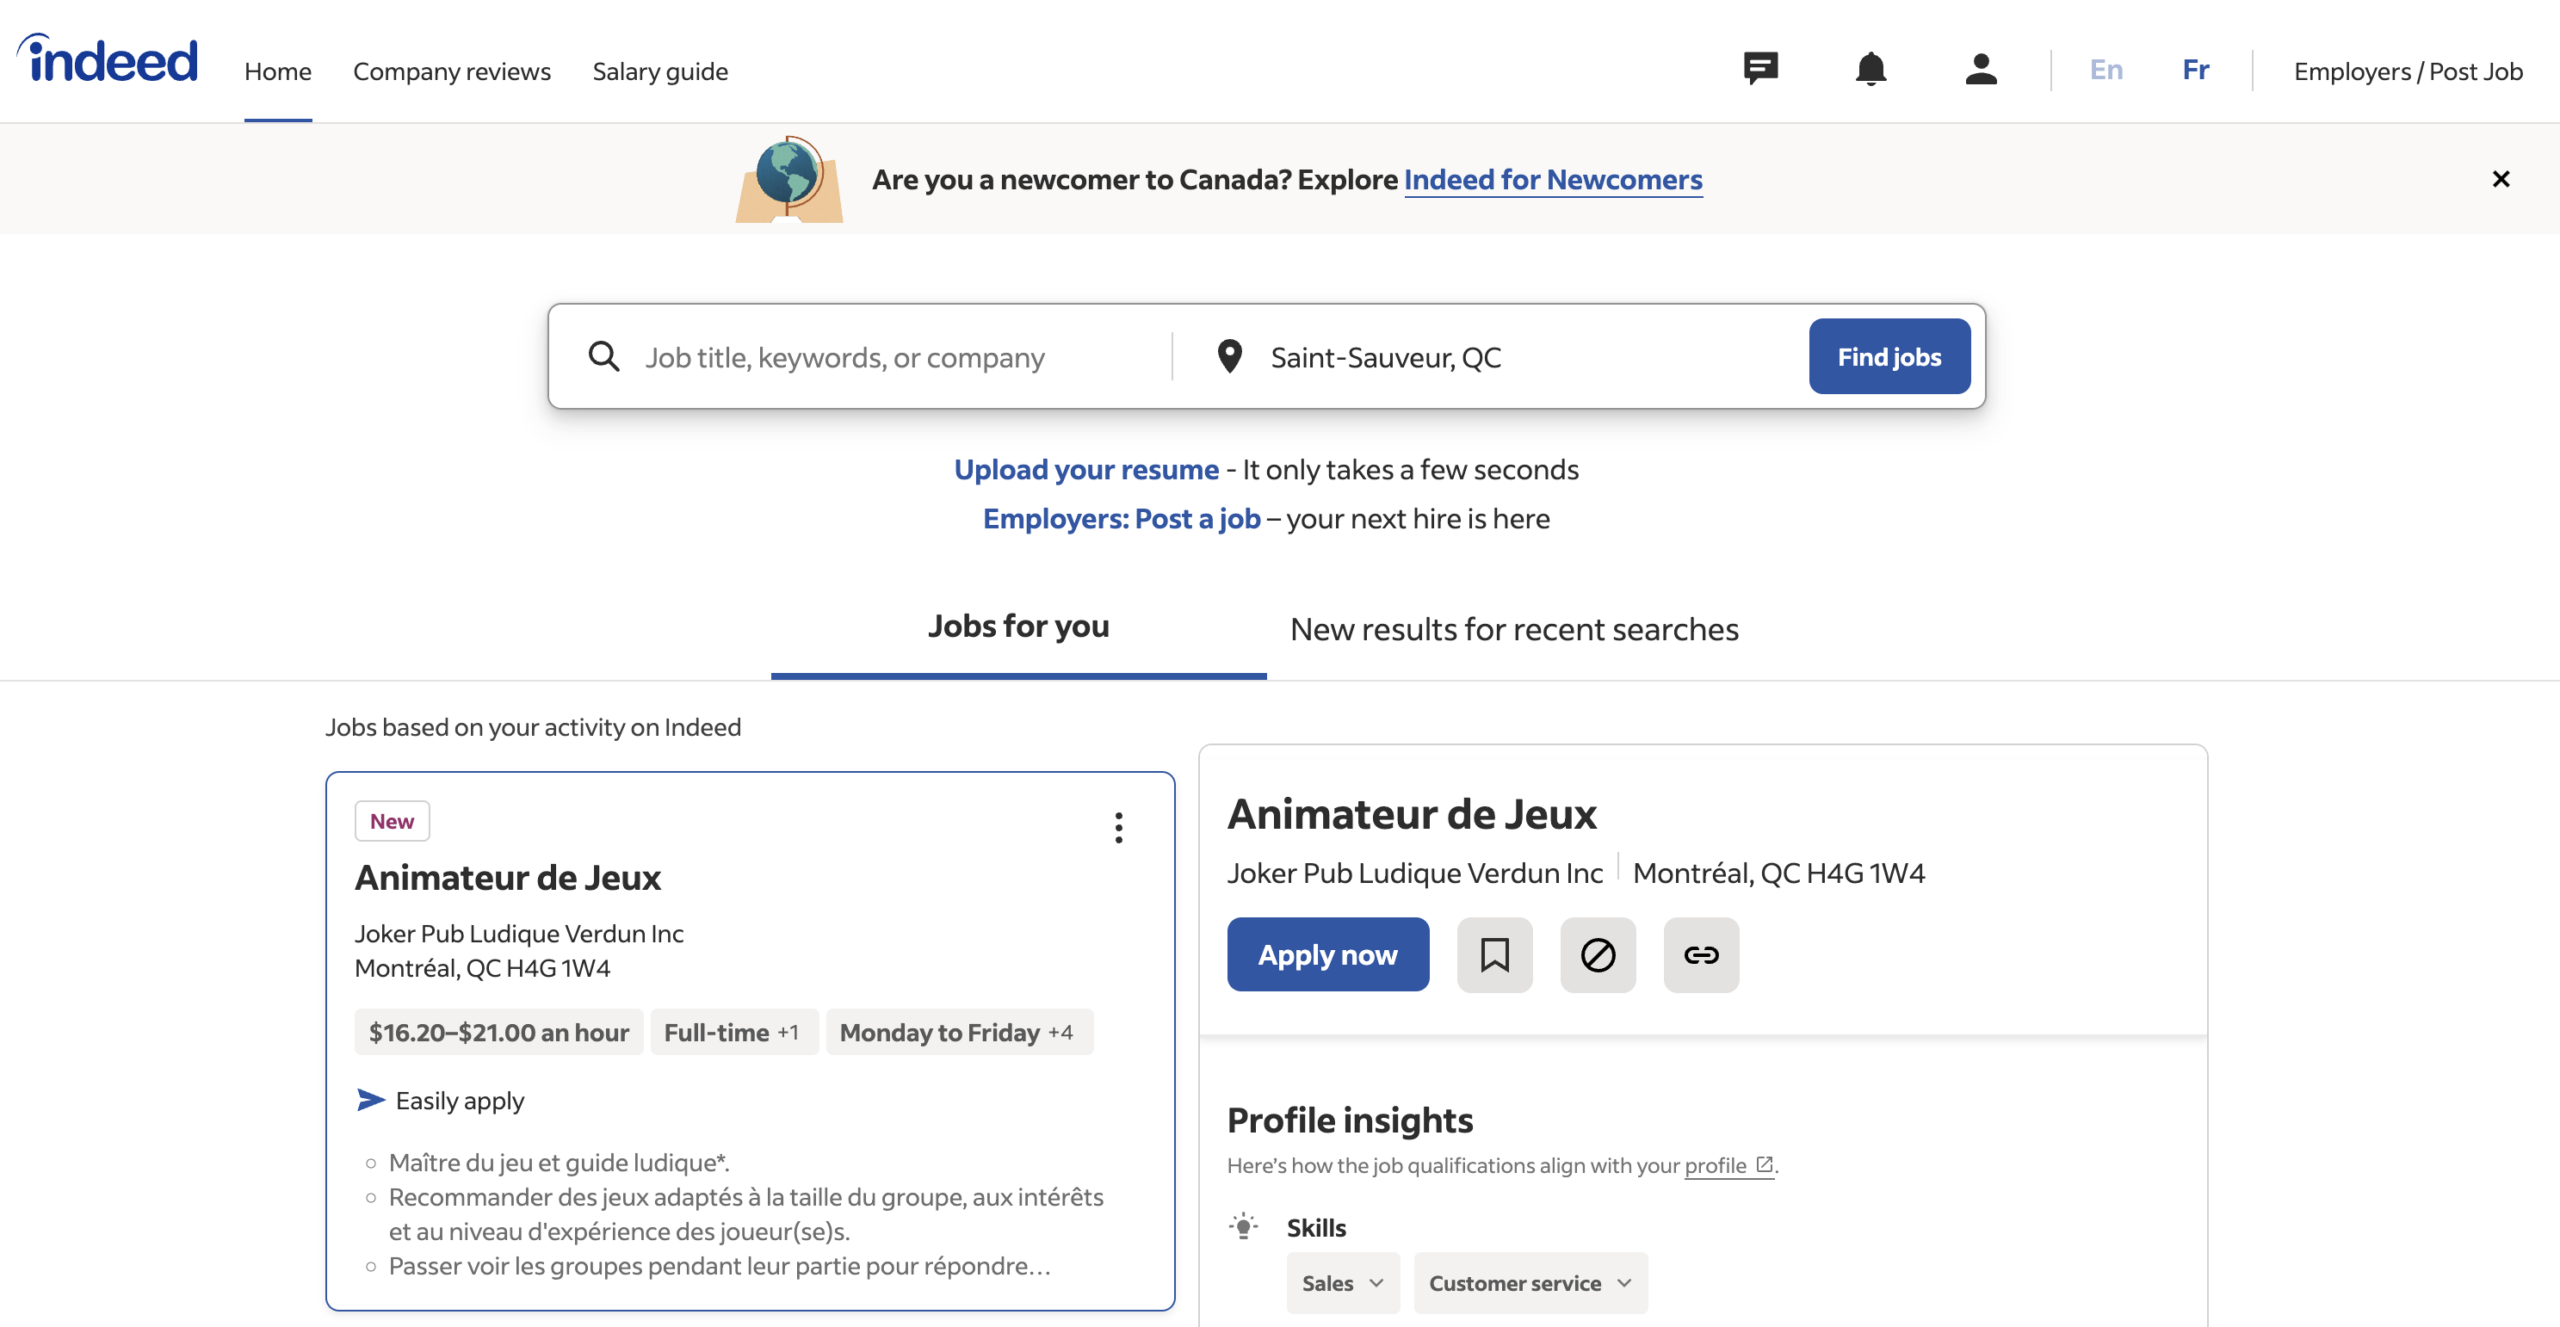The width and height of the screenshot is (2560, 1327).
Task: Save job with the bookmark icon
Action: pyautogui.click(x=1494, y=955)
